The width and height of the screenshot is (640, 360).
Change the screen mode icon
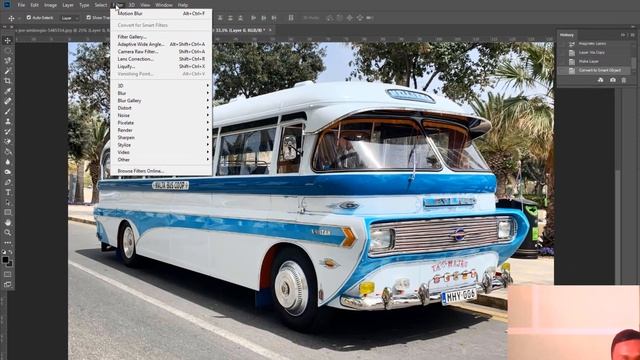(x=8, y=284)
